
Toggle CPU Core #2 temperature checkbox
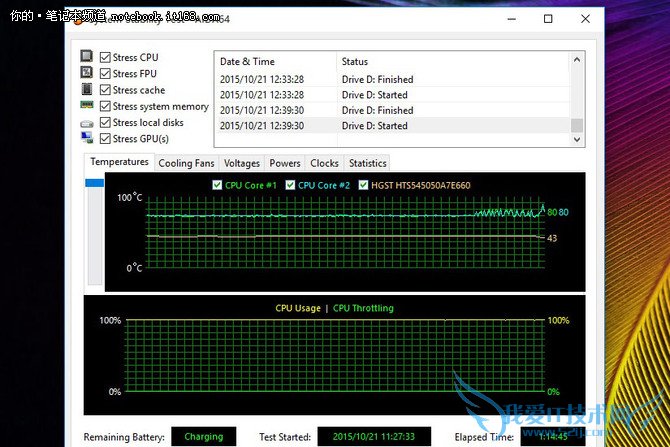(290, 185)
